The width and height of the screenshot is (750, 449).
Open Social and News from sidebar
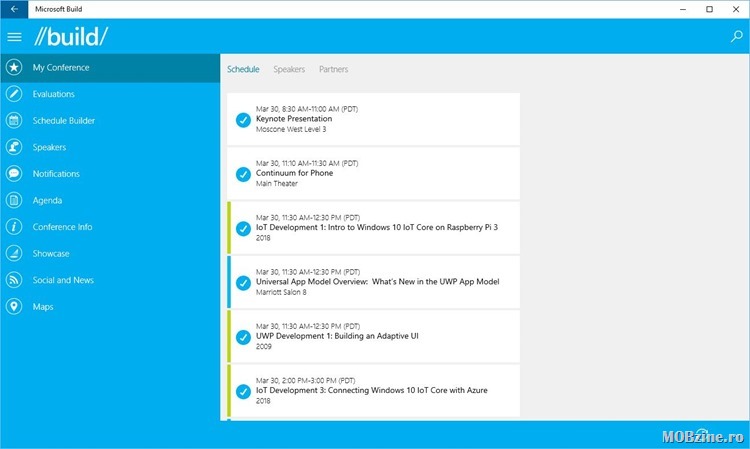63,280
